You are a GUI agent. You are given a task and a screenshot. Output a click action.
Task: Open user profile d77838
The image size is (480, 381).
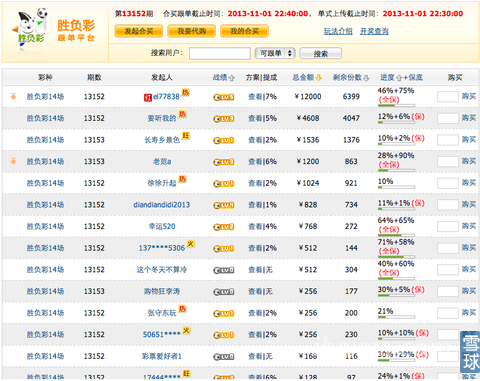166,97
